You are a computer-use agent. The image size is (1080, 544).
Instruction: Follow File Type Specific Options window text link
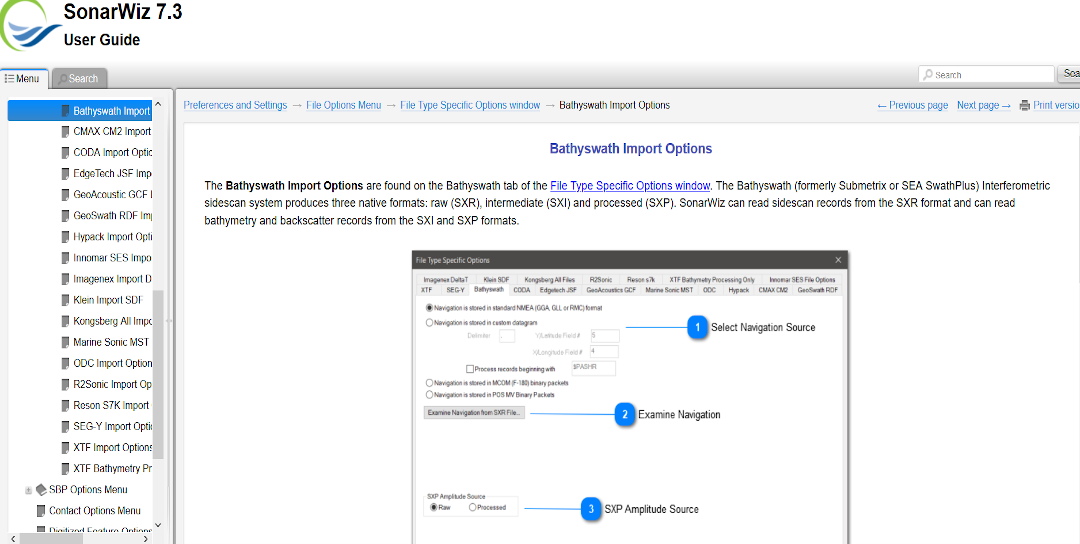[x=630, y=185]
